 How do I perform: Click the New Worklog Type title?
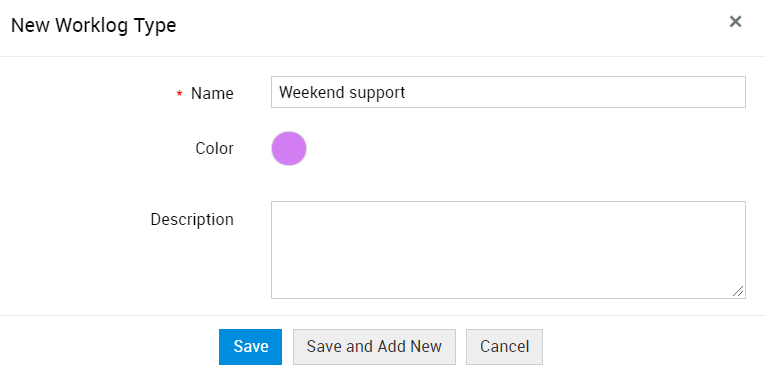pyautogui.click(x=93, y=25)
